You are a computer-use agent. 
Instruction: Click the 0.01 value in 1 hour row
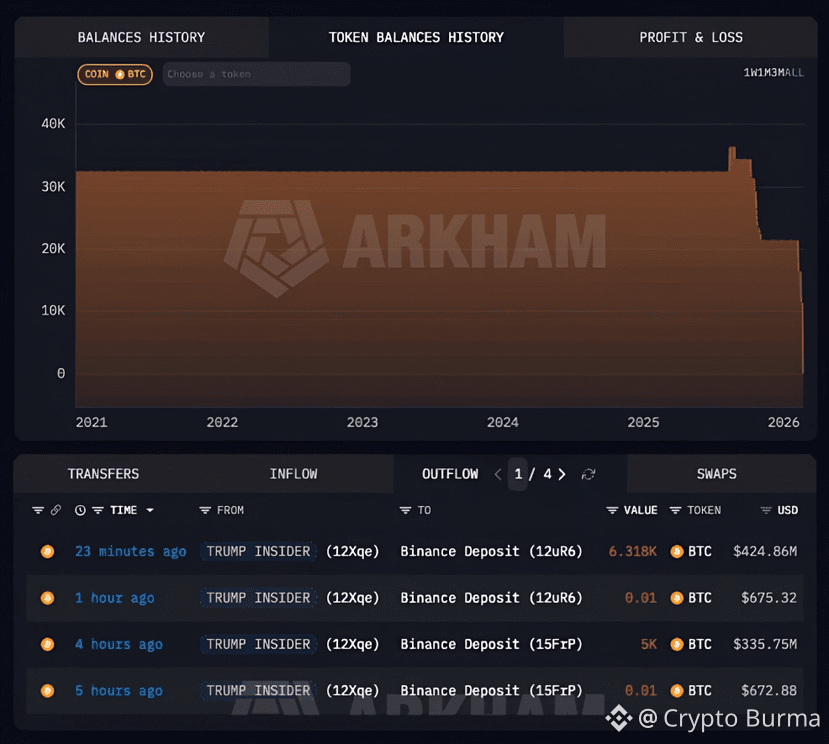pyautogui.click(x=641, y=598)
